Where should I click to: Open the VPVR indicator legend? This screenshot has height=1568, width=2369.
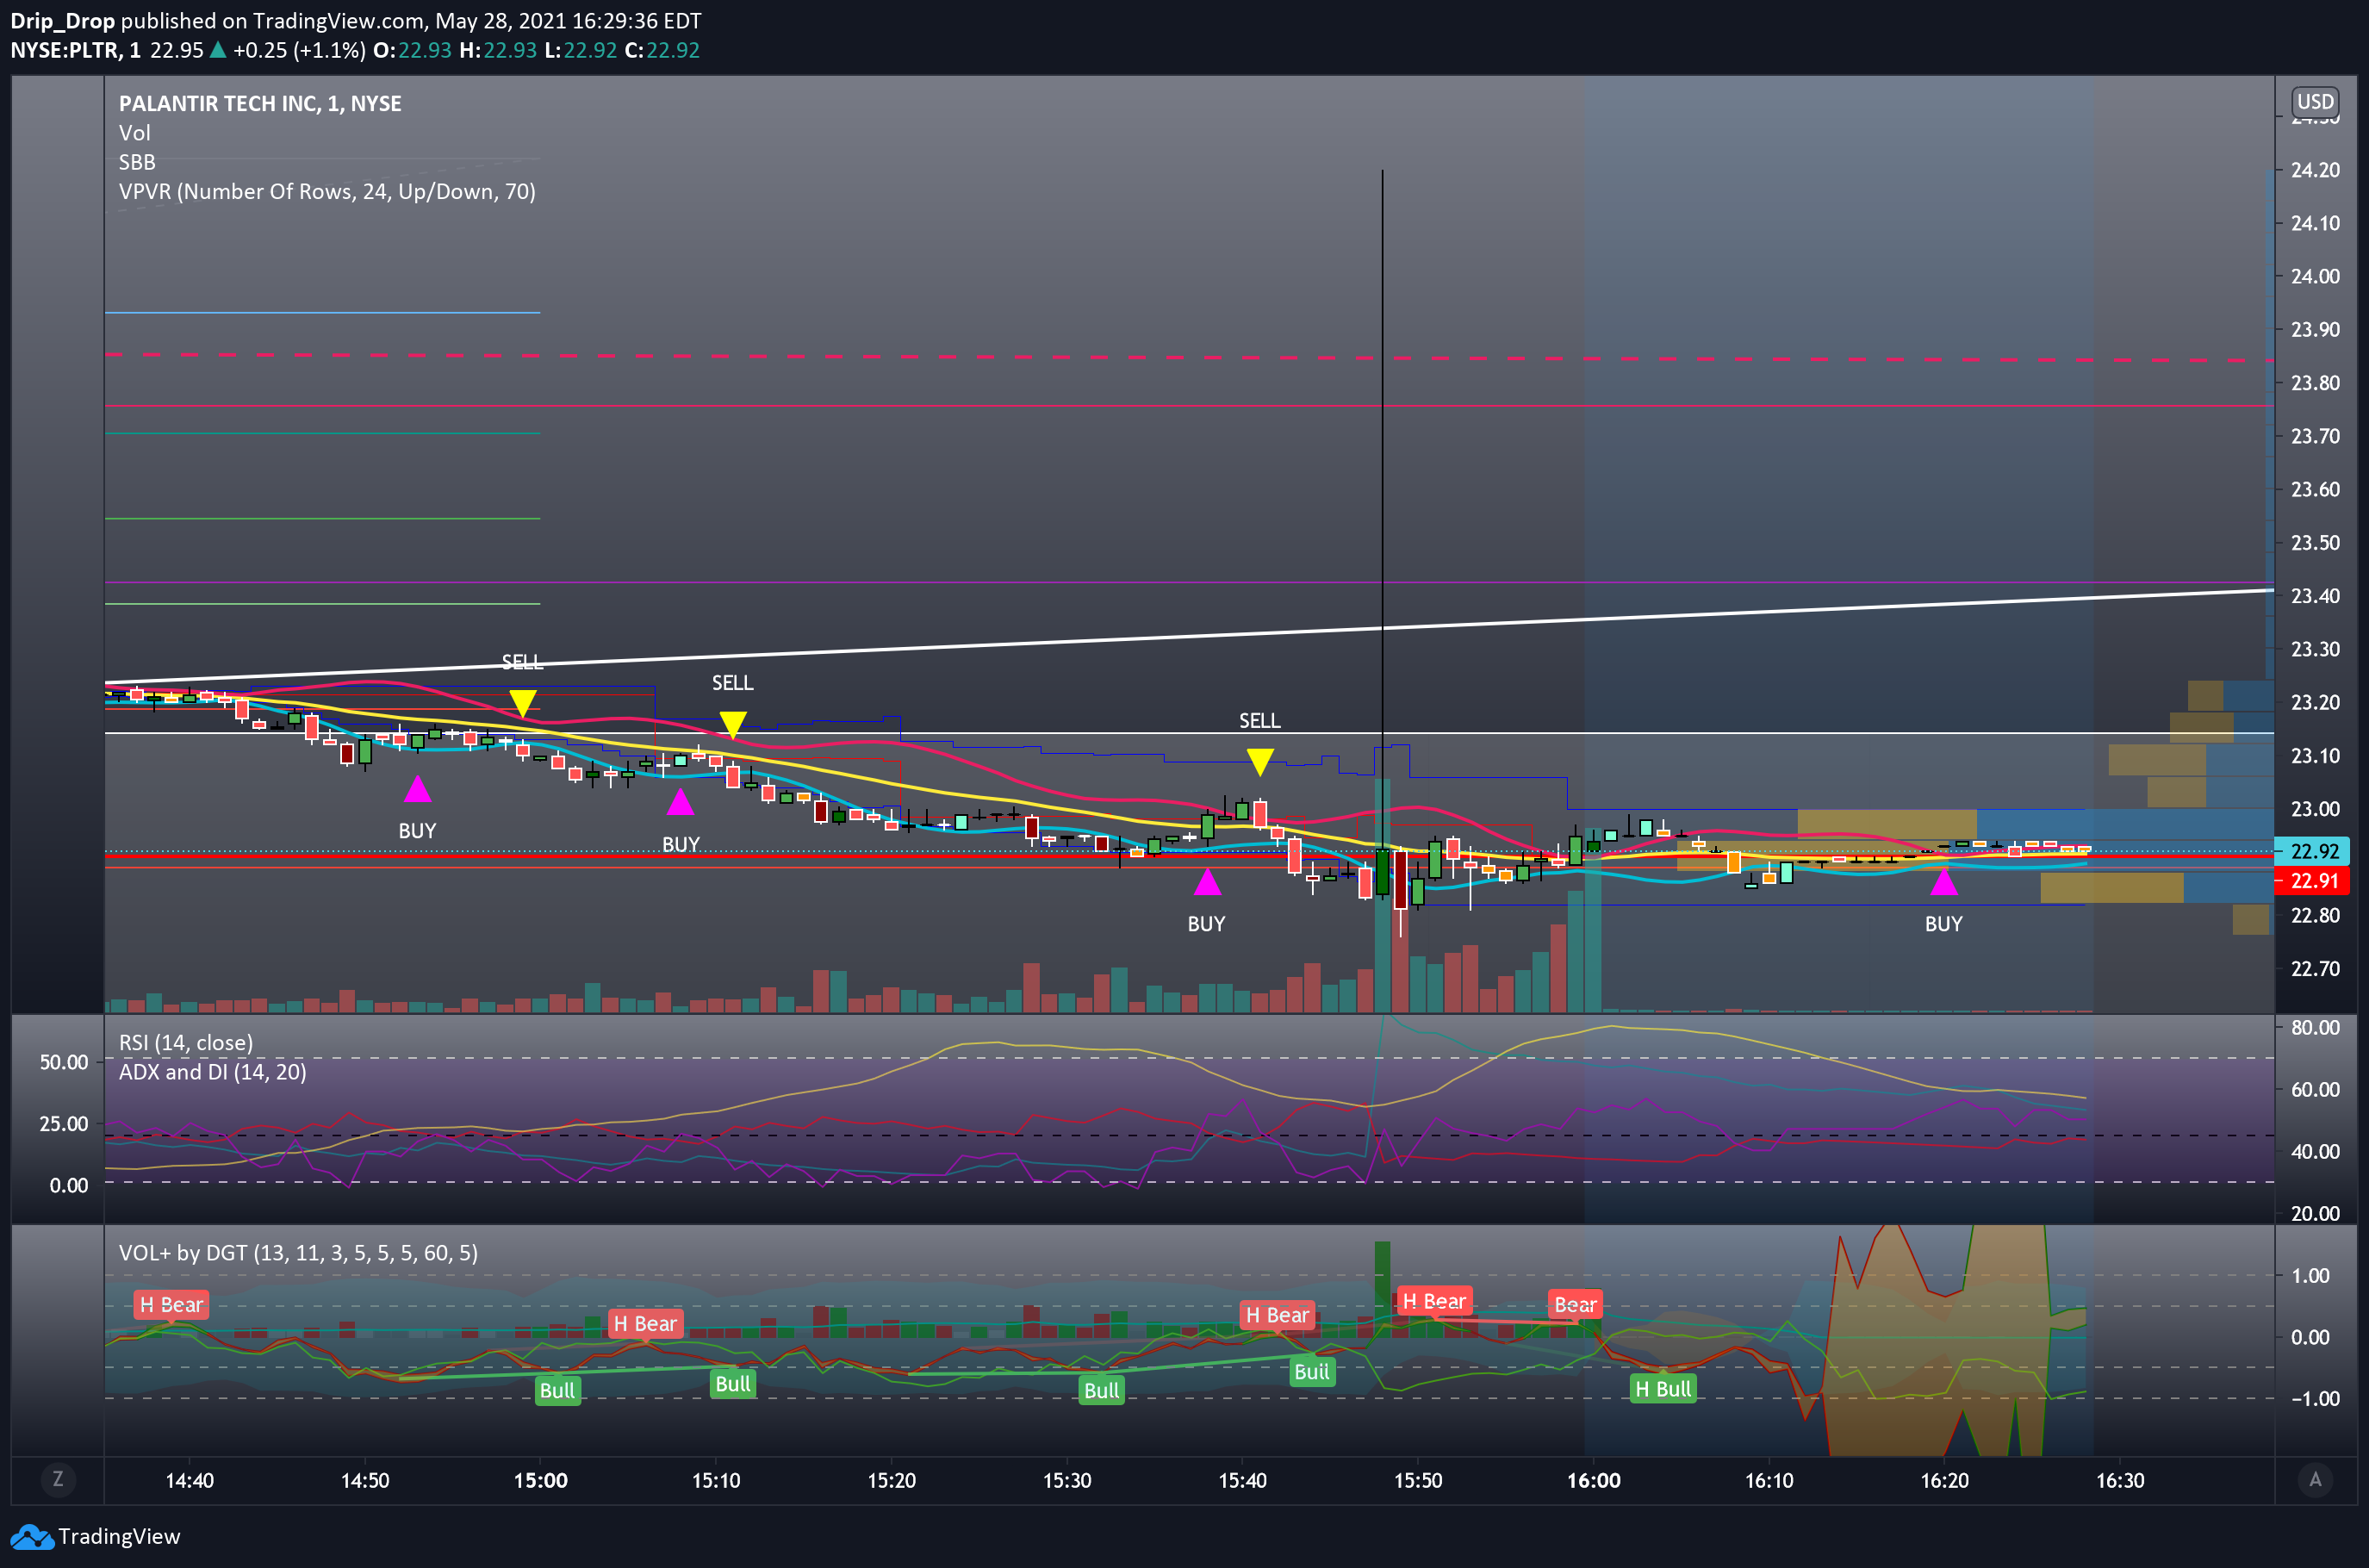point(327,191)
